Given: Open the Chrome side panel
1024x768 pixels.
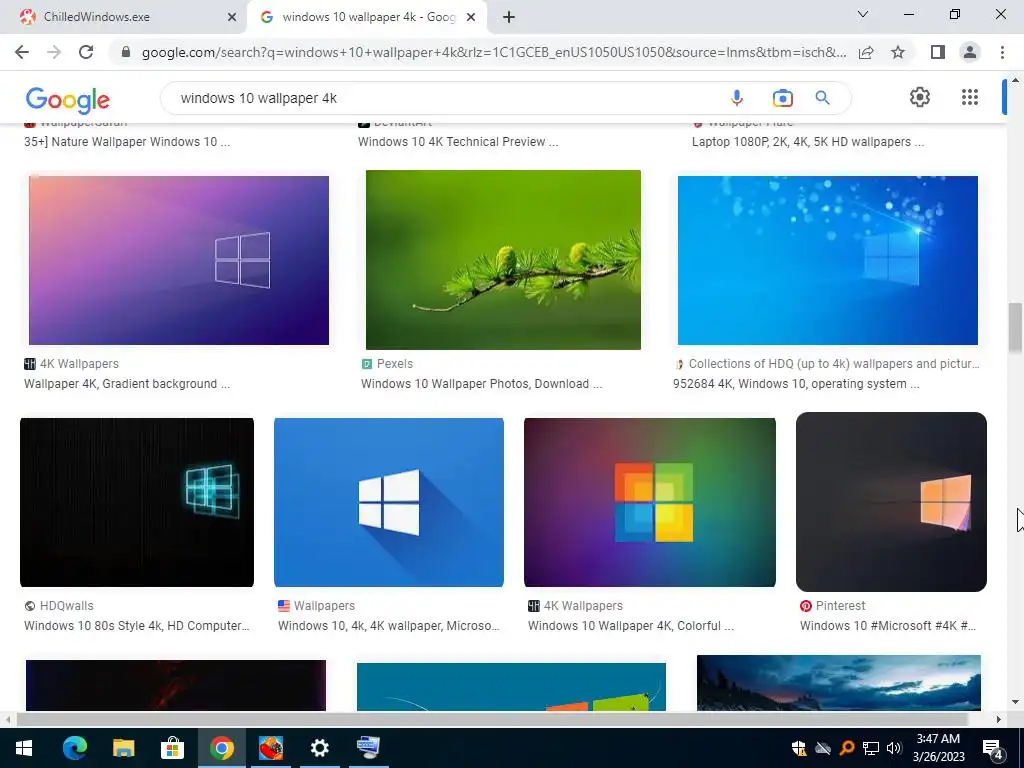Looking at the screenshot, I should [x=938, y=52].
